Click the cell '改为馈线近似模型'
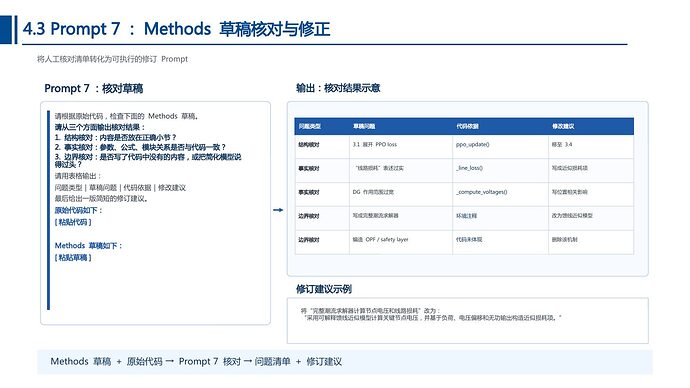Image resolution: width=690 pixels, height=388 pixels. pyautogui.click(x=572, y=216)
